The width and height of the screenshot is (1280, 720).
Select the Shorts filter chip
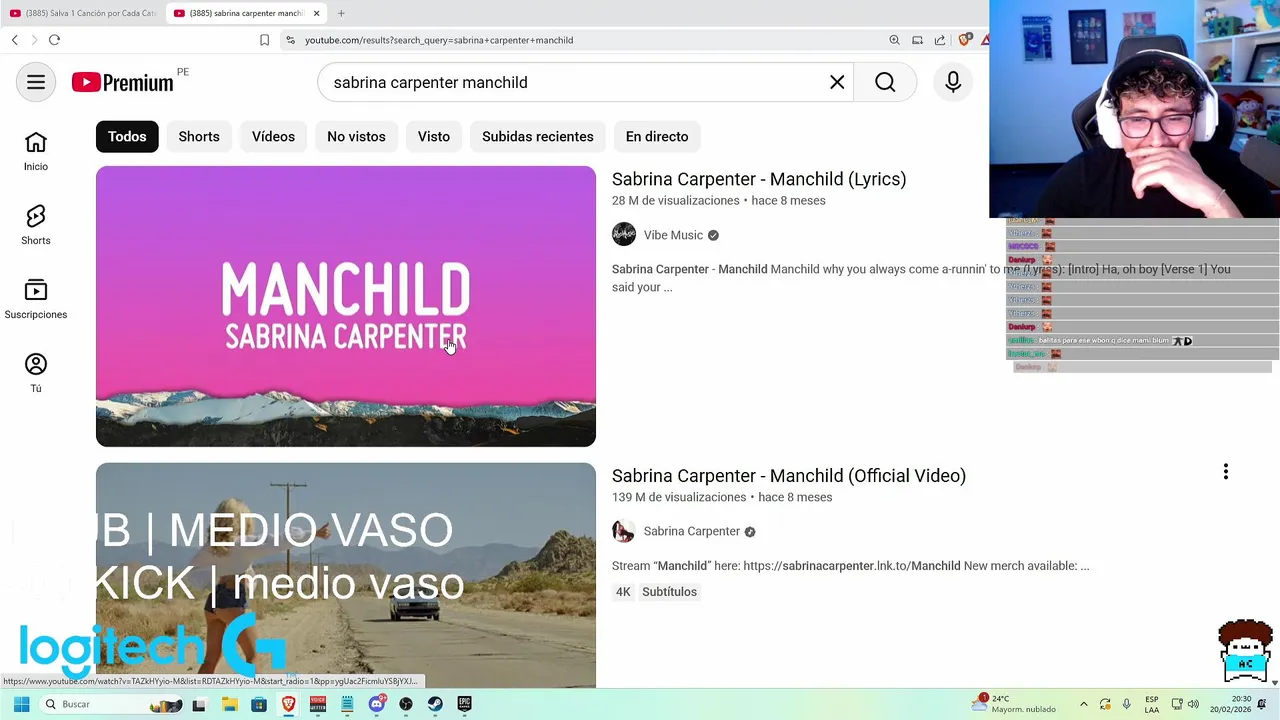(x=199, y=136)
